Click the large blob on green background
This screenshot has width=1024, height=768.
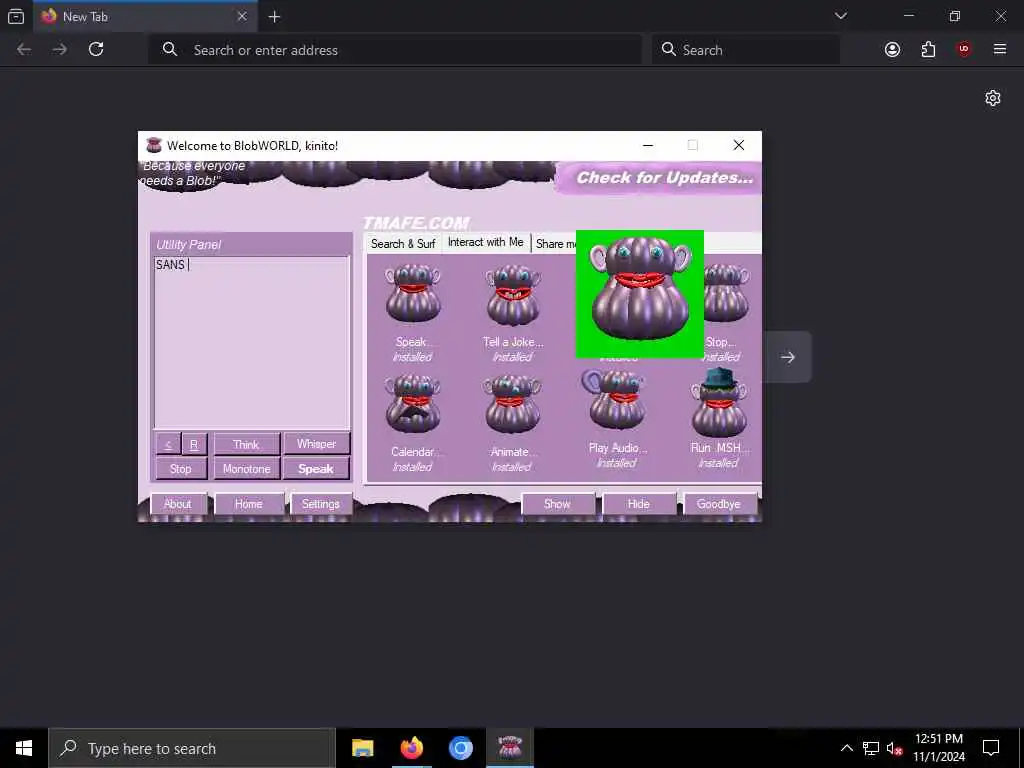point(640,294)
